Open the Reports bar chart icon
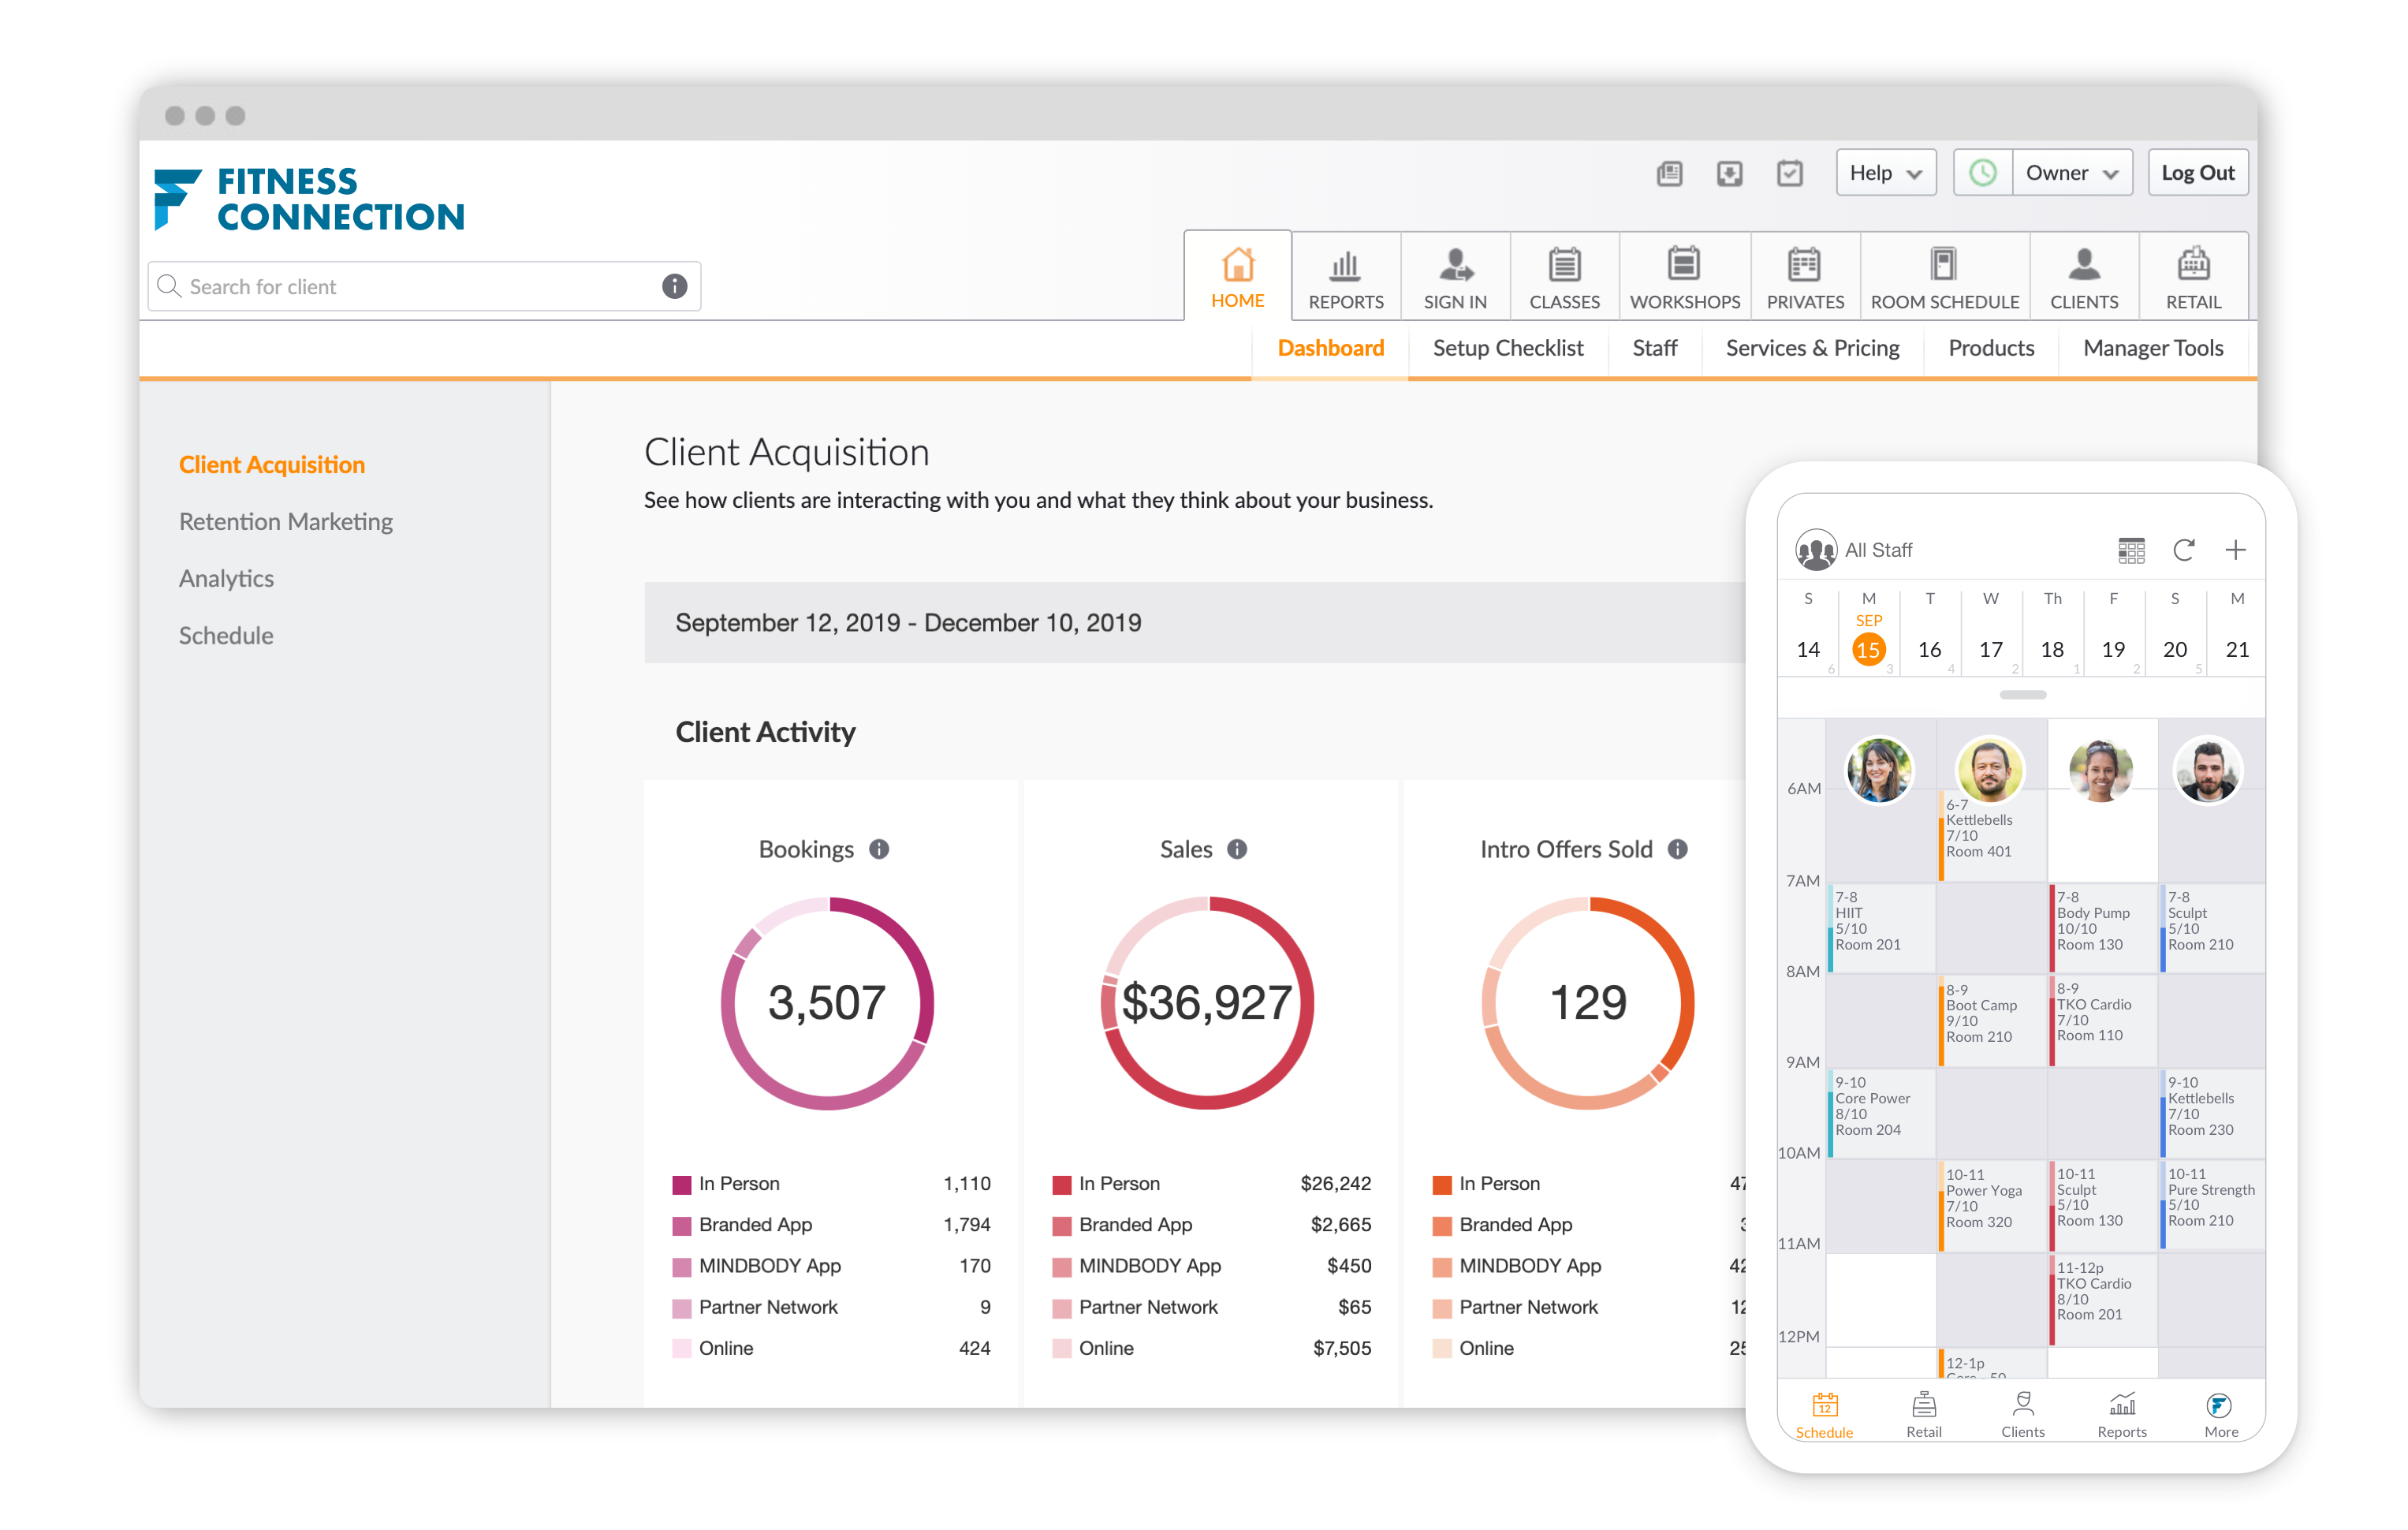2408x1530 pixels. click(1345, 265)
